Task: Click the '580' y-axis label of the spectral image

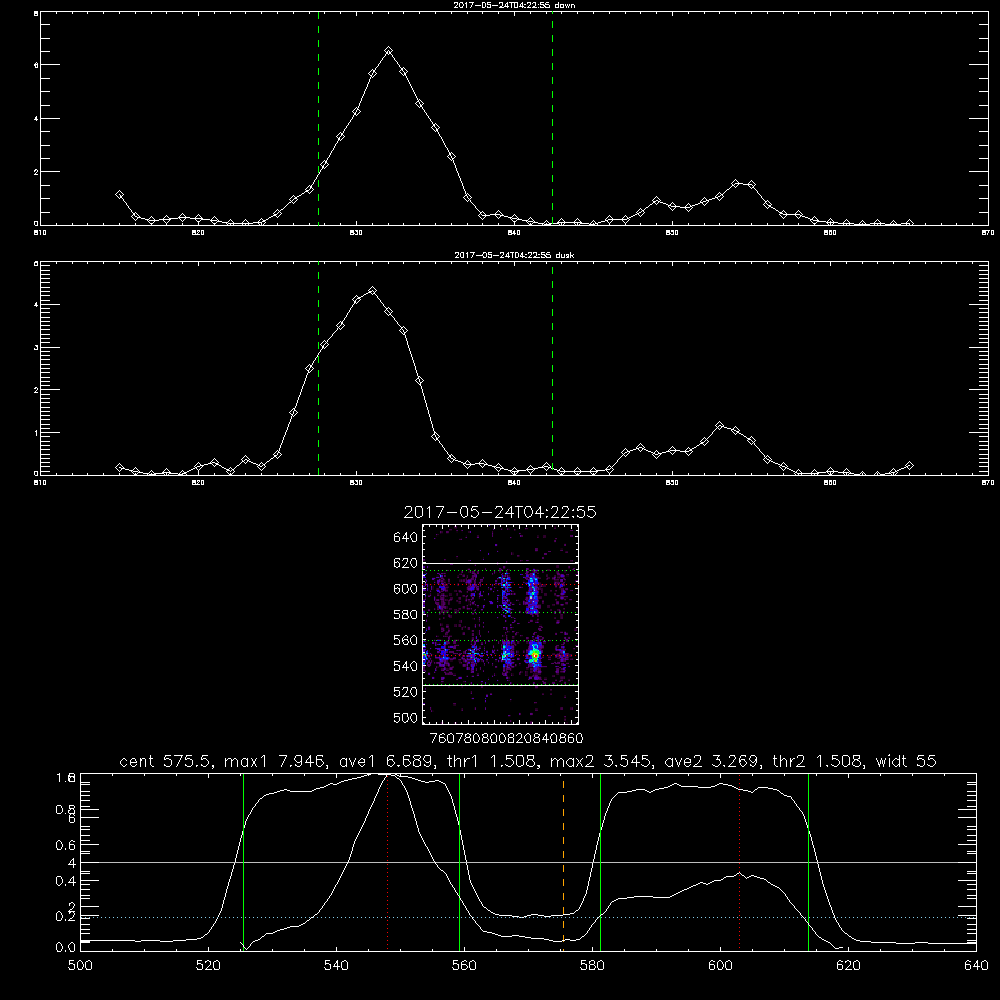Action: [x=405, y=614]
